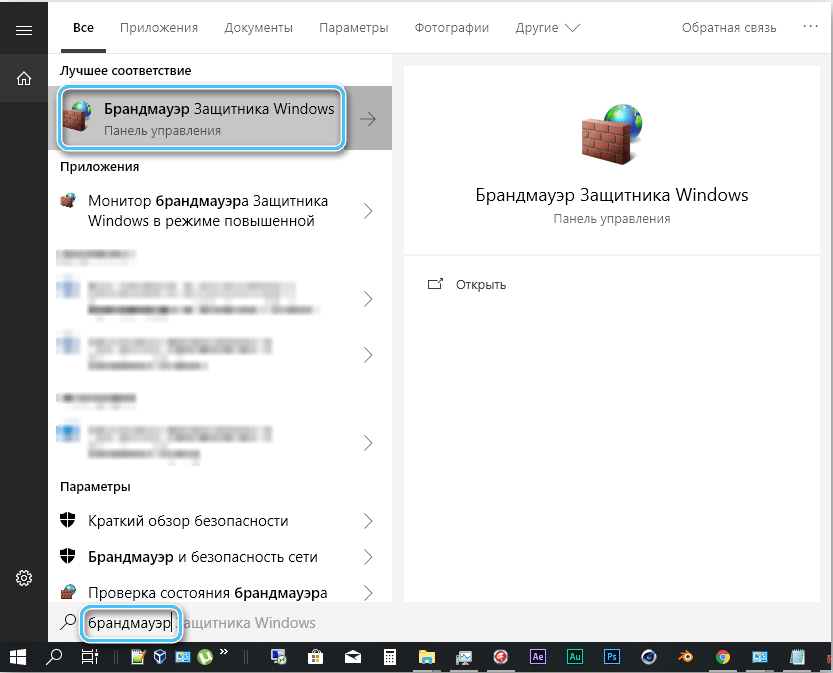833x673 pixels.
Task: Switch to the Документы tab
Action: tap(258, 28)
